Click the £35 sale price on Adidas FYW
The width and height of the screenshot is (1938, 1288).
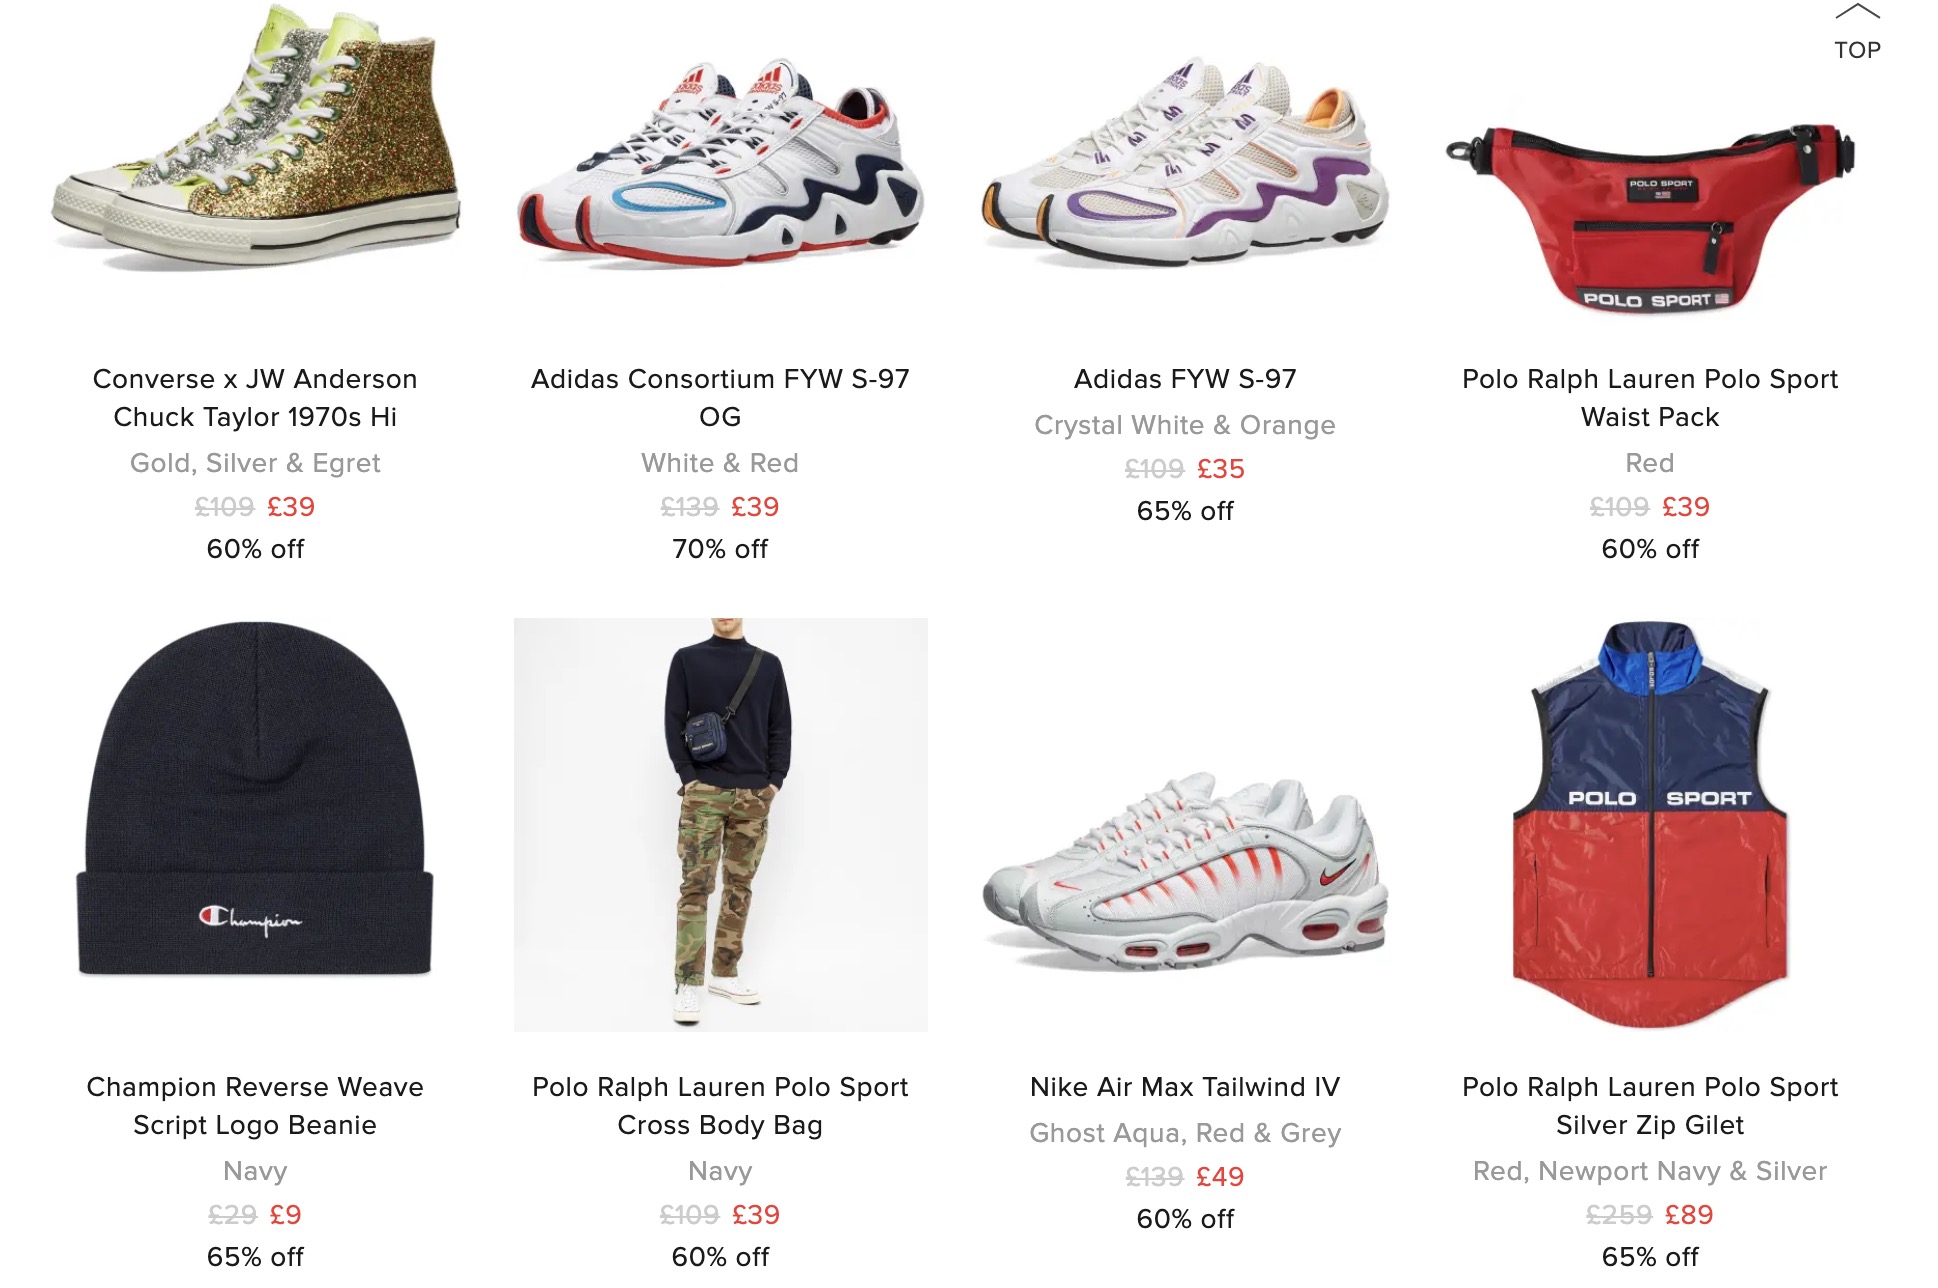pos(1221,469)
